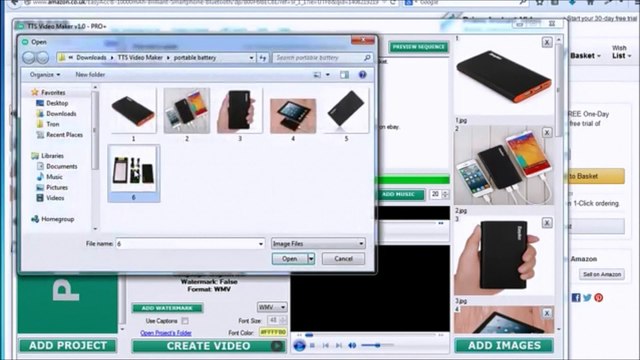Expand the File name history dropdown
Image resolution: width=640 pixels, height=360 pixels.
261,244
